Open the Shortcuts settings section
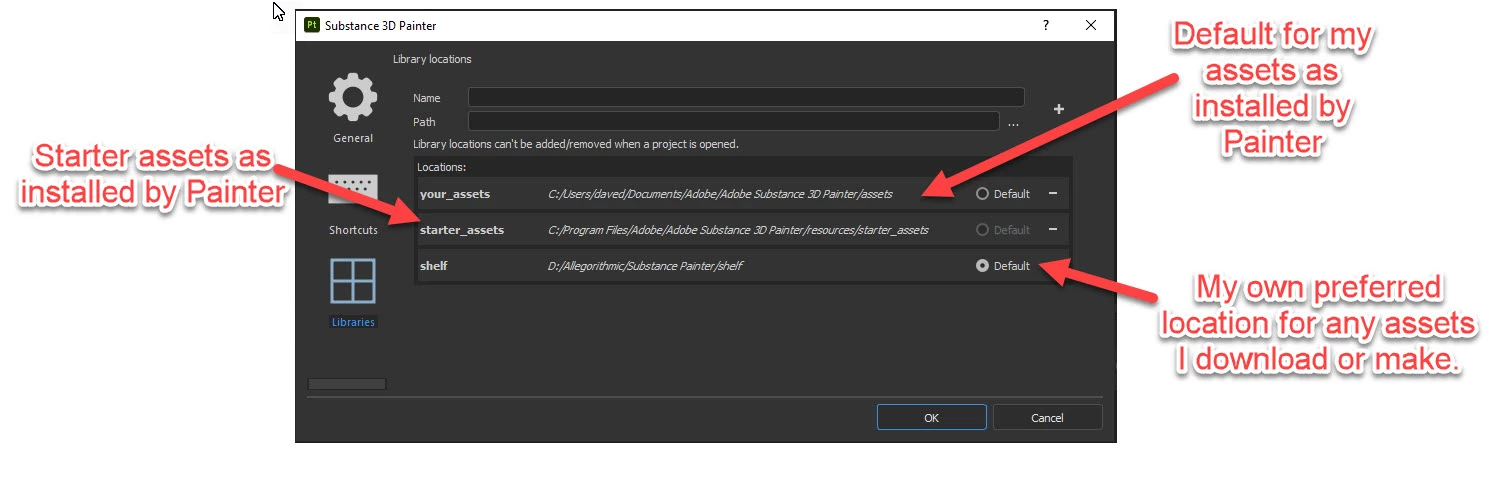Screen dimensions: 1504x485 (x=353, y=206)
